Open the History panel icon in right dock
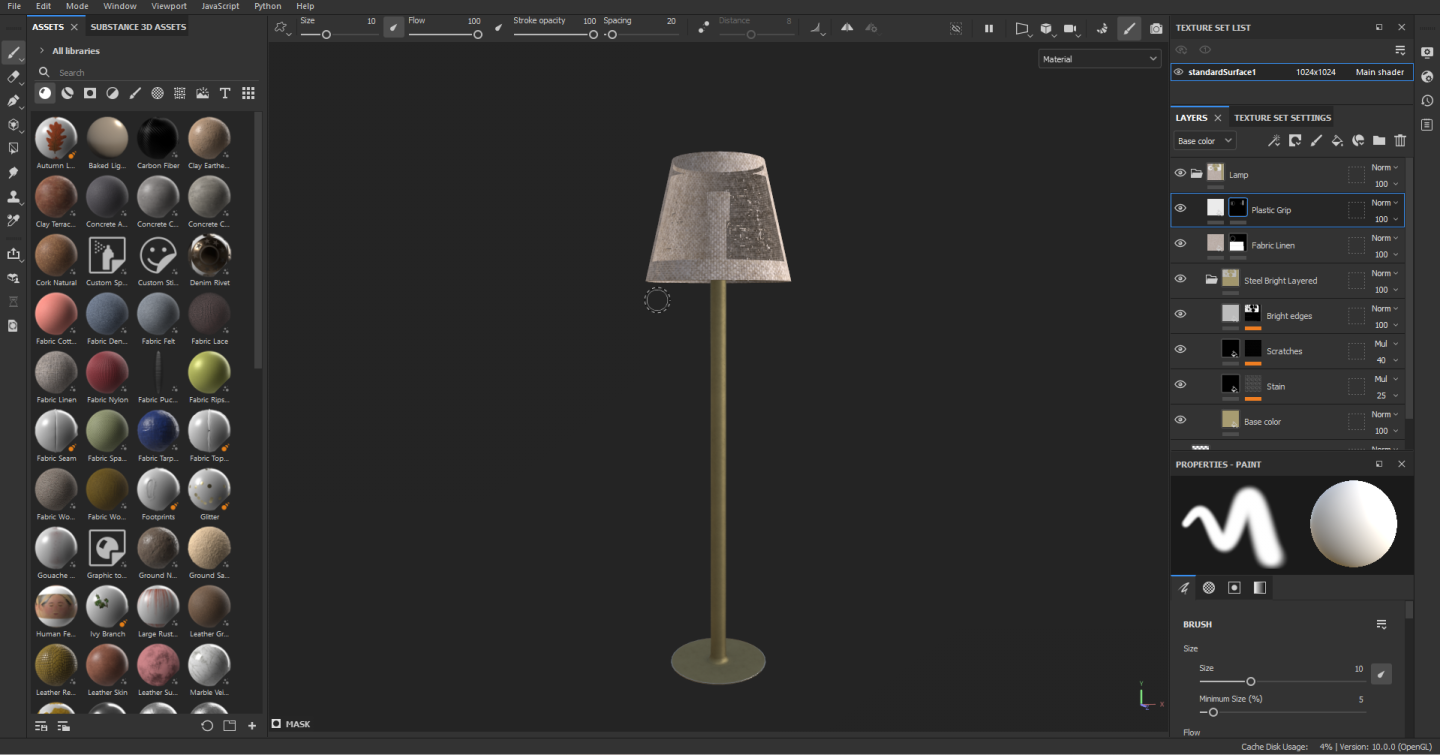Image resolution: width=1440 pixels, height=755 pixels. [x=1427, y=100]
